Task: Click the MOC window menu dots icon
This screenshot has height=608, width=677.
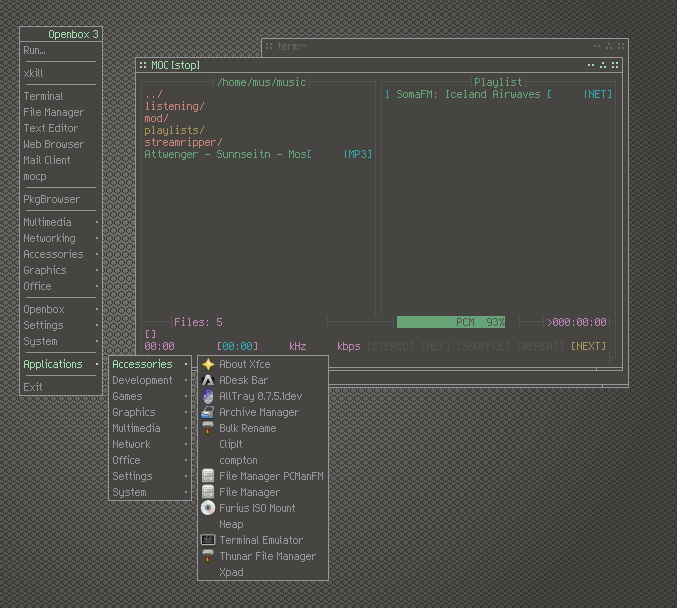Action: [143, 65]
